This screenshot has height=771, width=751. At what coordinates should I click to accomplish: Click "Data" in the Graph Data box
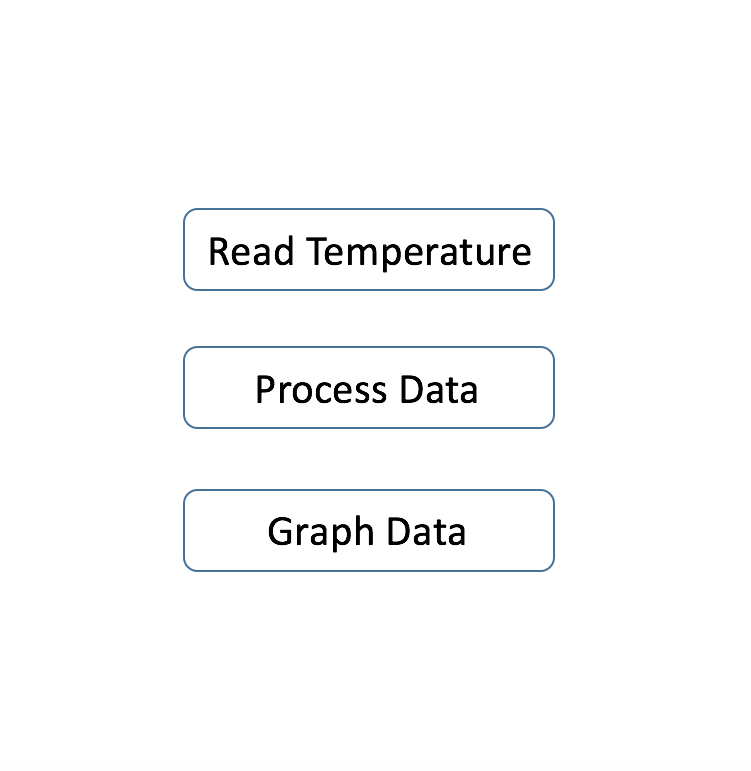(x=426, y=531)
